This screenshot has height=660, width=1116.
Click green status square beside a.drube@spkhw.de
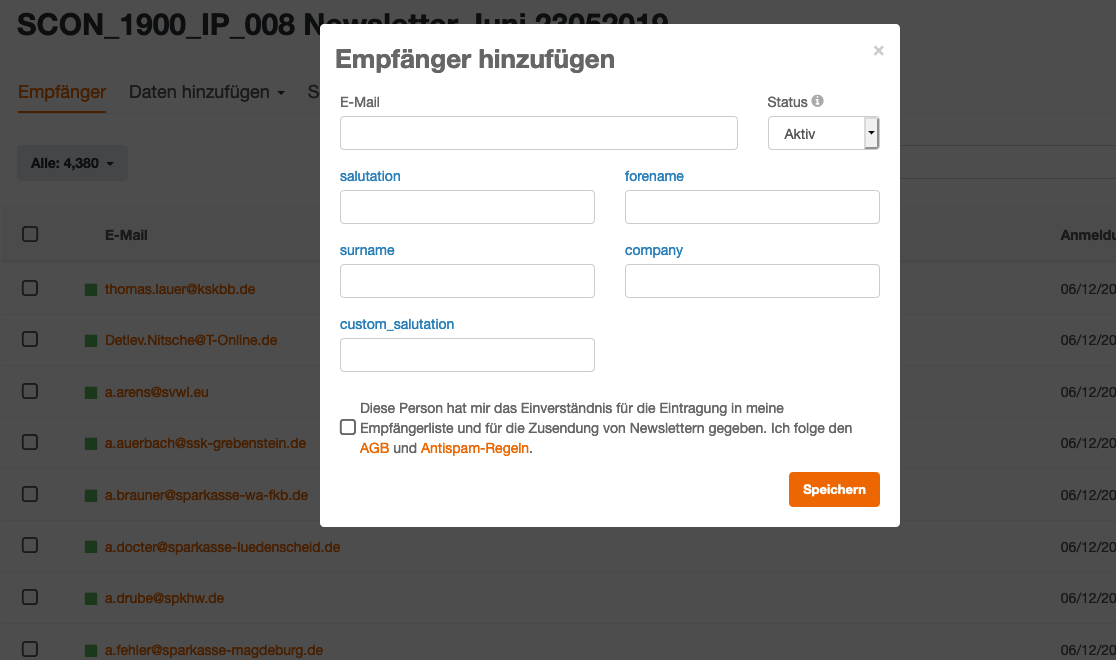pos(91,599)
